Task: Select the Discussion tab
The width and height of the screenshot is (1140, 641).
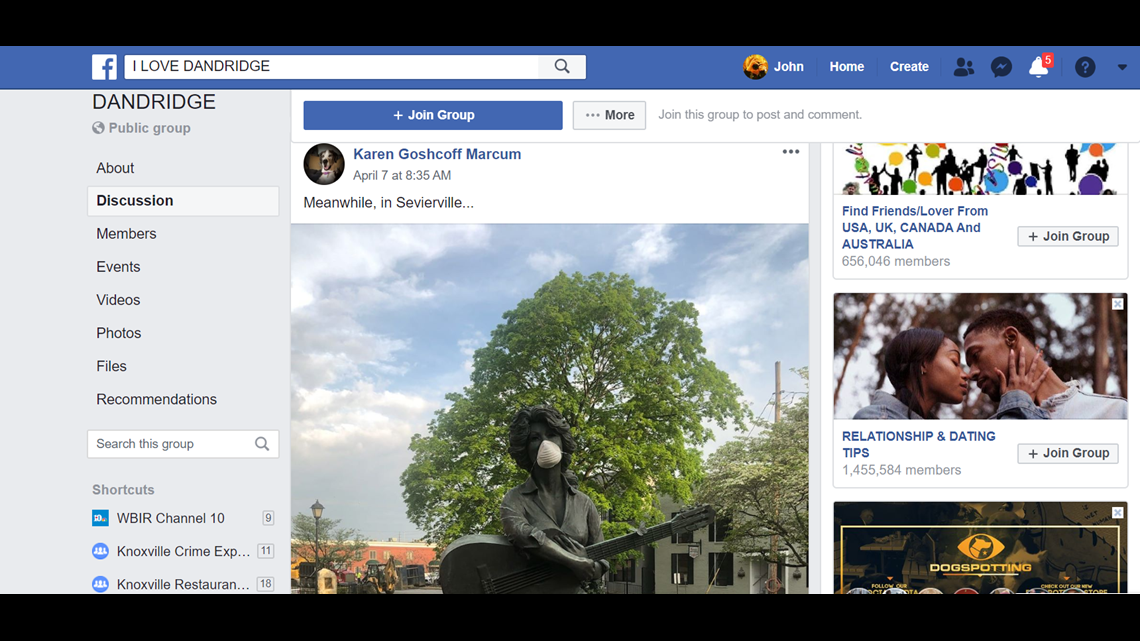Action: [x=183, y=201]
